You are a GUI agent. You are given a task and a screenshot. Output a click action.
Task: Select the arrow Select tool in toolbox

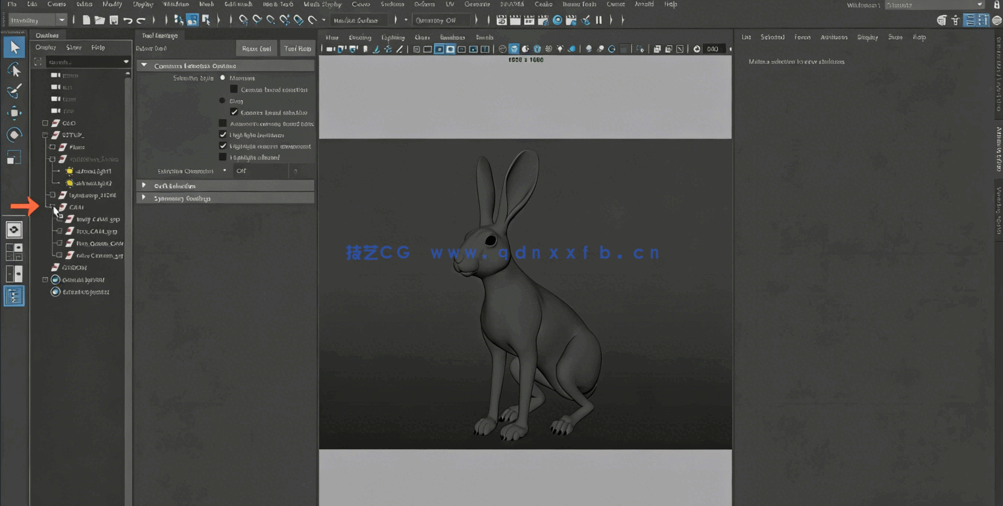click(x=14, y=47)
